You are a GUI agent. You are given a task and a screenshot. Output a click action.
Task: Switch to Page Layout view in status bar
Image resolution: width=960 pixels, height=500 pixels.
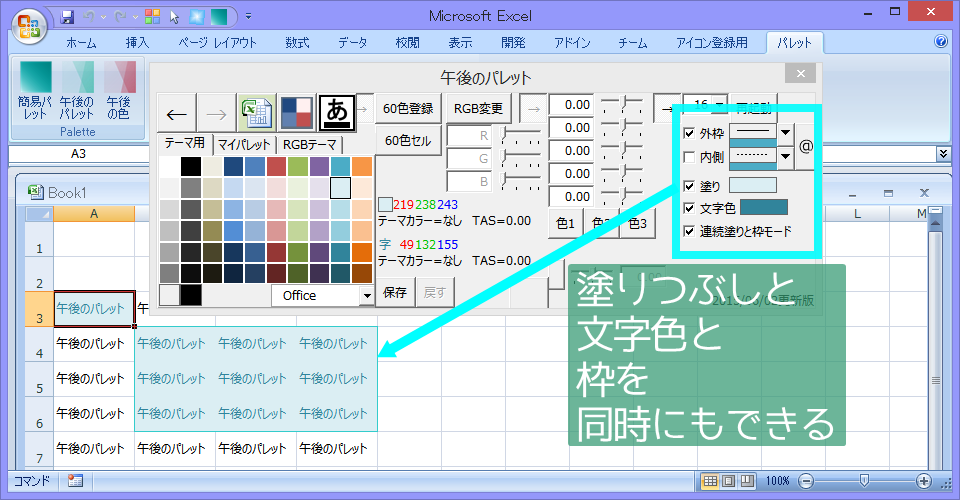click(729, 481)
